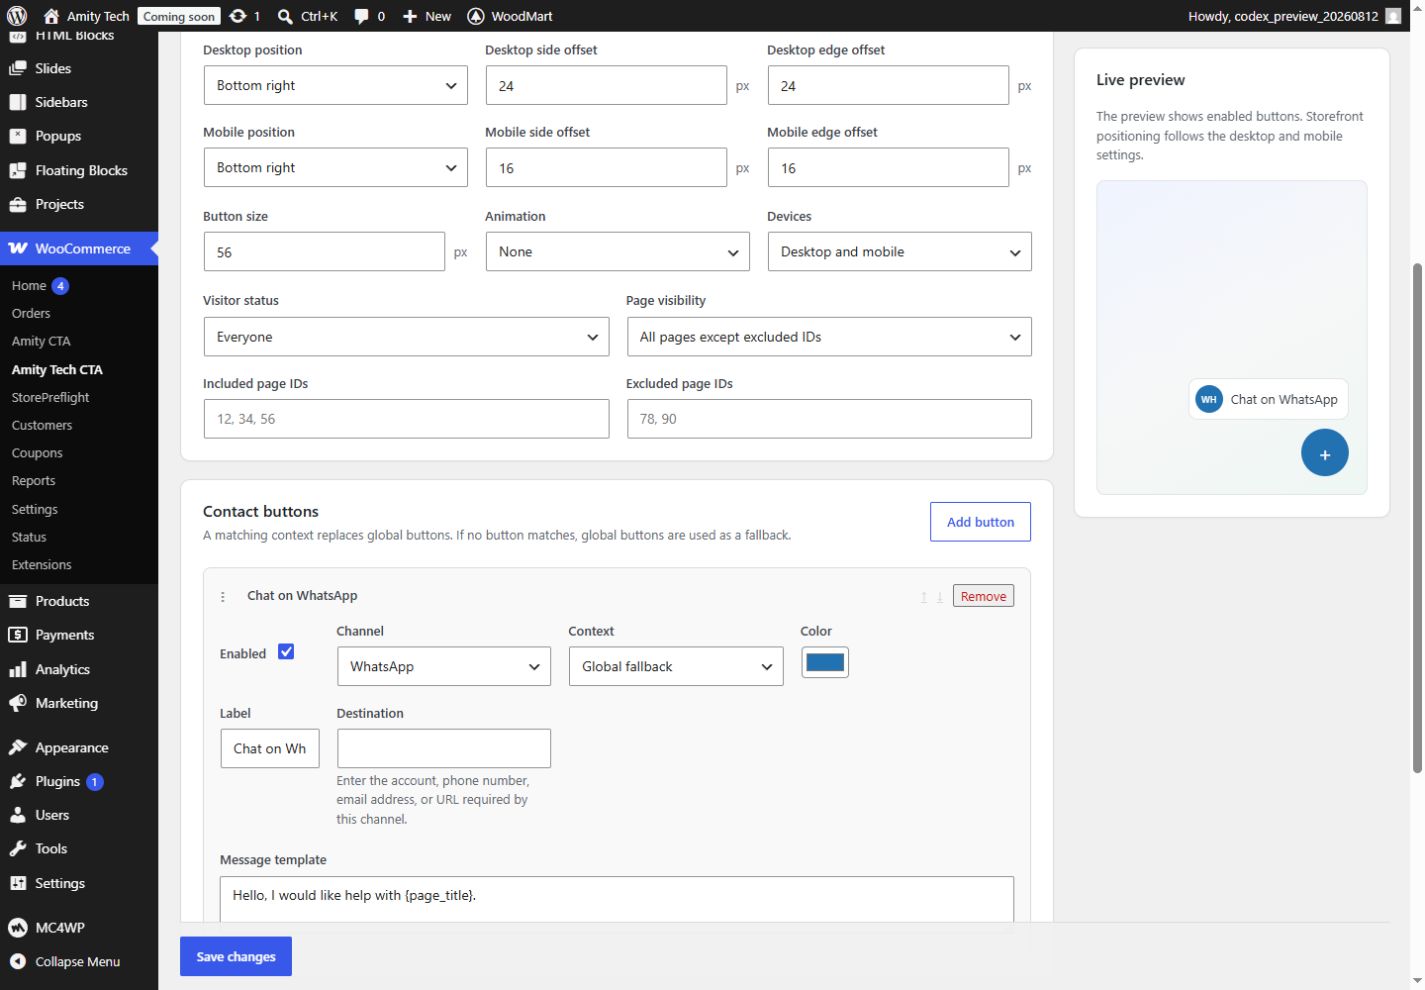Open the Context dropdown showing Global fallback
Viewport: 1425px width, 990px height.
(675, 666)
